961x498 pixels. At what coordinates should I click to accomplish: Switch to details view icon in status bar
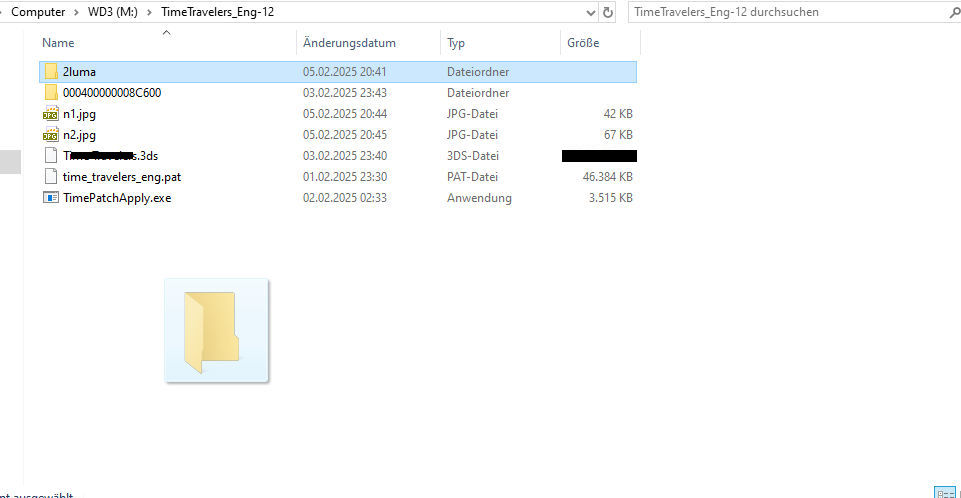click(944, 492)
